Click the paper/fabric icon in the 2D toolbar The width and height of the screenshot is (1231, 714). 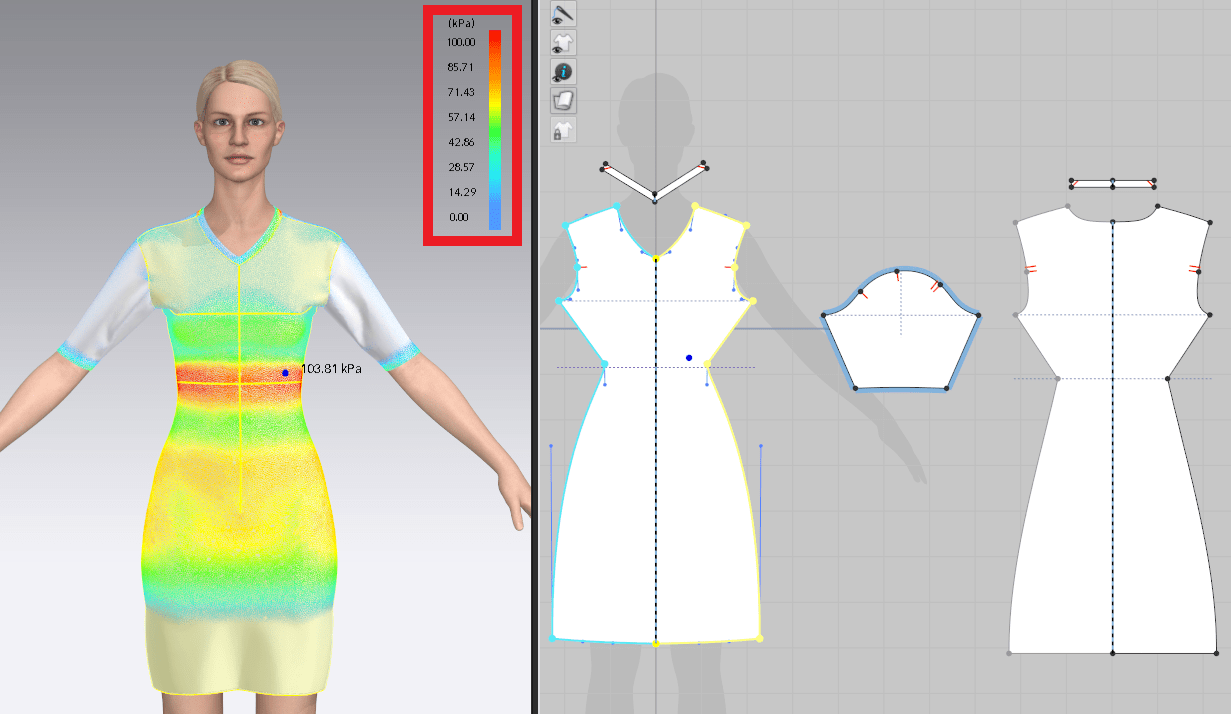pos(563,99)
